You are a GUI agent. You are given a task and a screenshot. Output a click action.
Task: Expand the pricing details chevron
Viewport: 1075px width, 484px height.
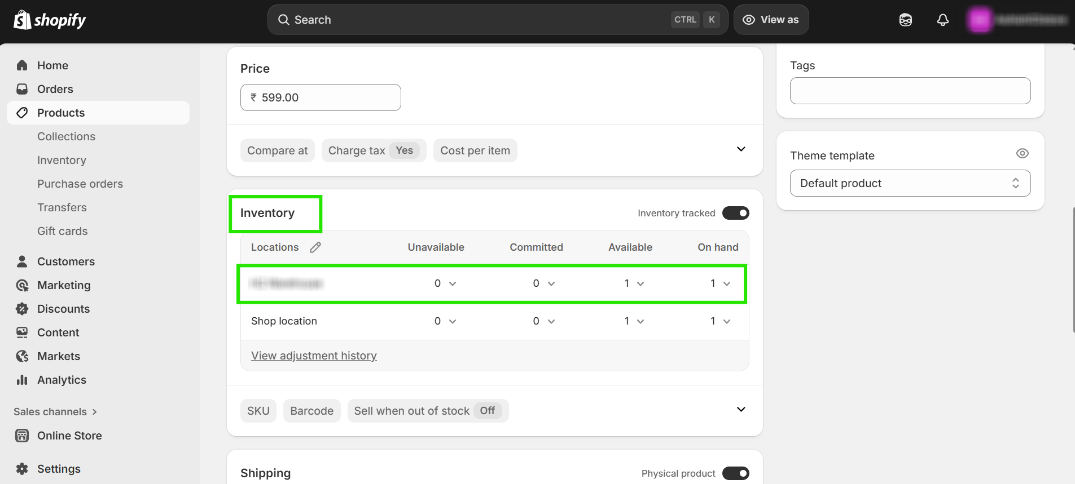click(x=741, y=149)
